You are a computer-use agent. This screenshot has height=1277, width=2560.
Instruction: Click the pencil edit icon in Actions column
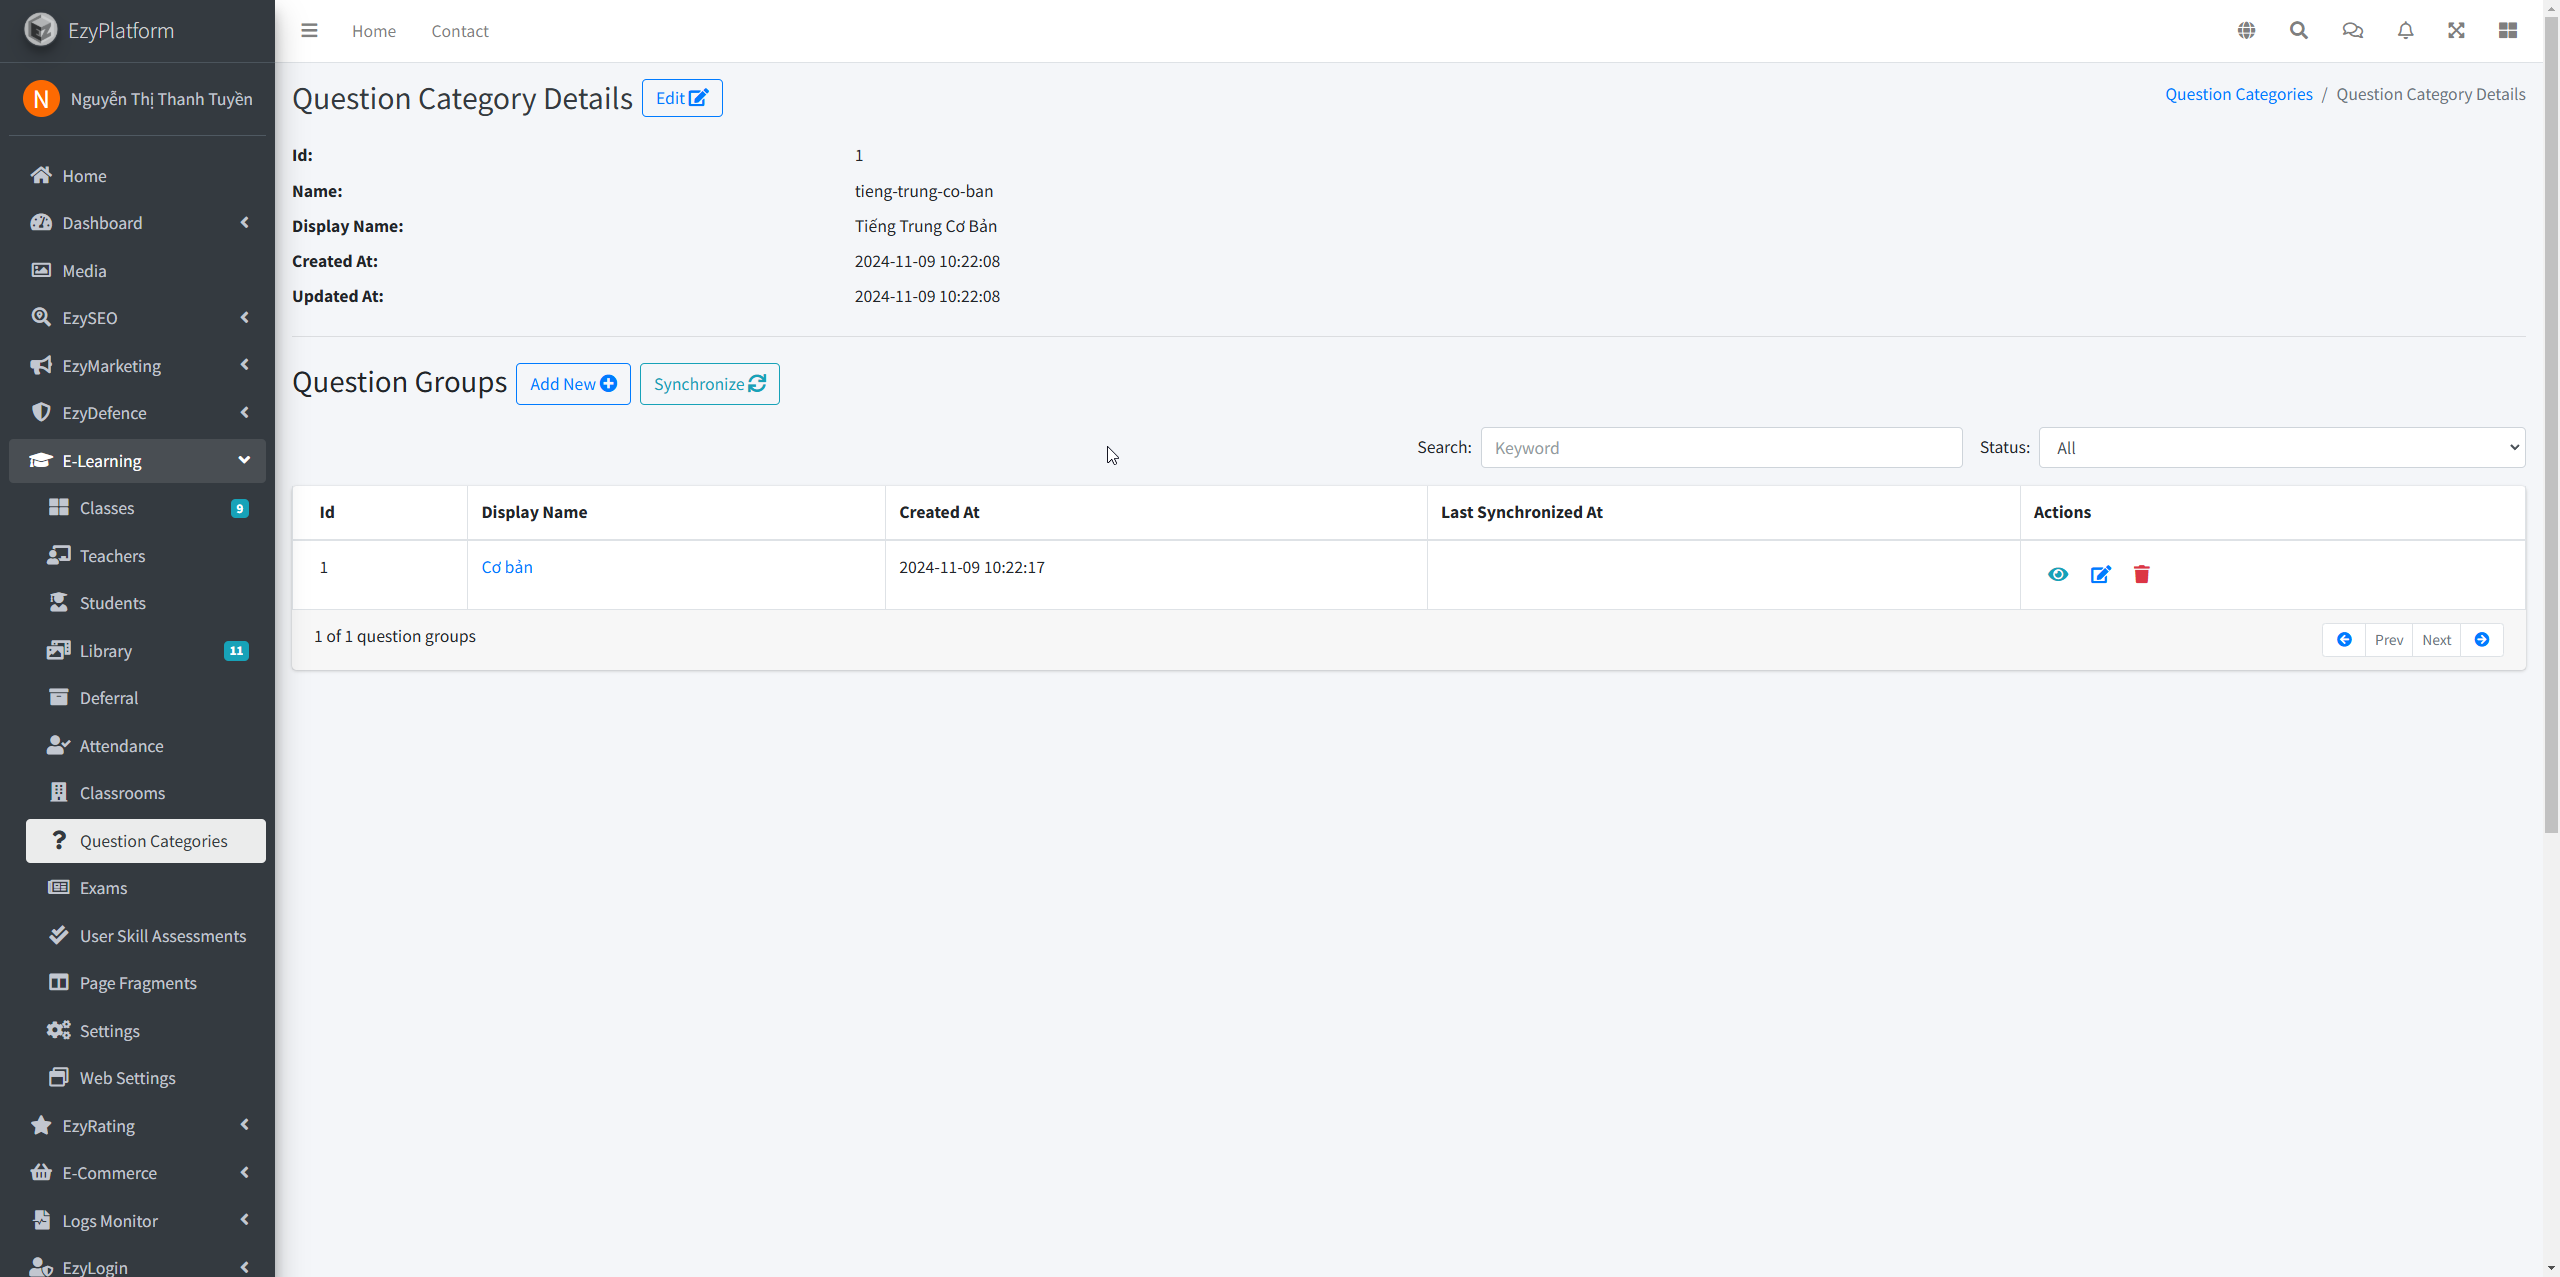(2100, 574)
